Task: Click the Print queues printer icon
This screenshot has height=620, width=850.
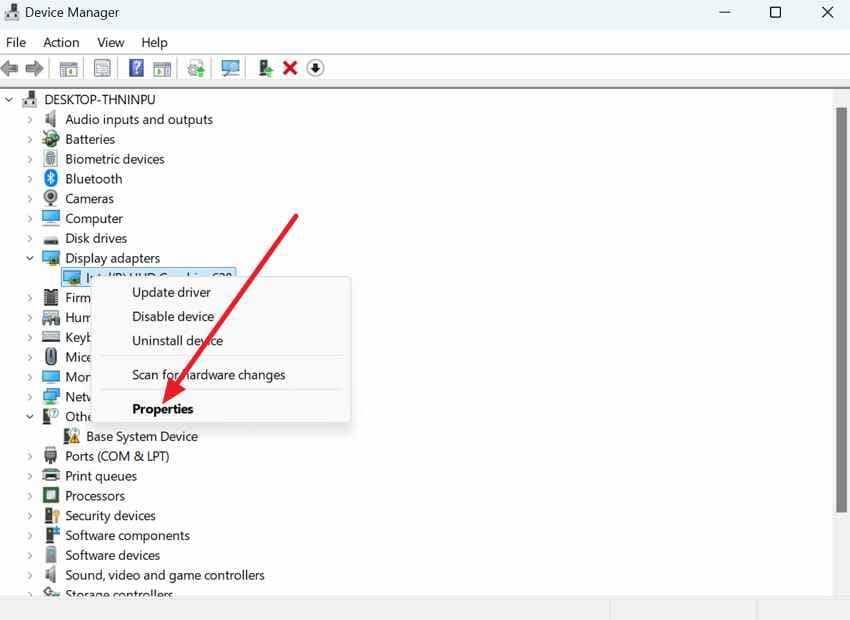Action: [51, 475]
